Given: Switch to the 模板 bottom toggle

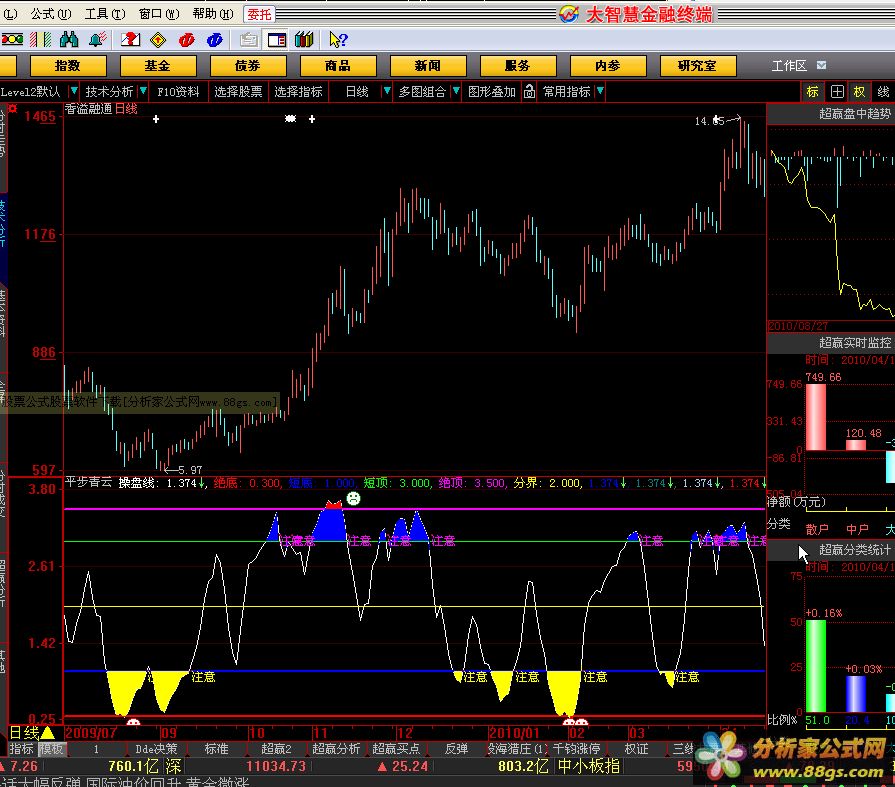Looking at the screenshot, I should pos(51,748).
